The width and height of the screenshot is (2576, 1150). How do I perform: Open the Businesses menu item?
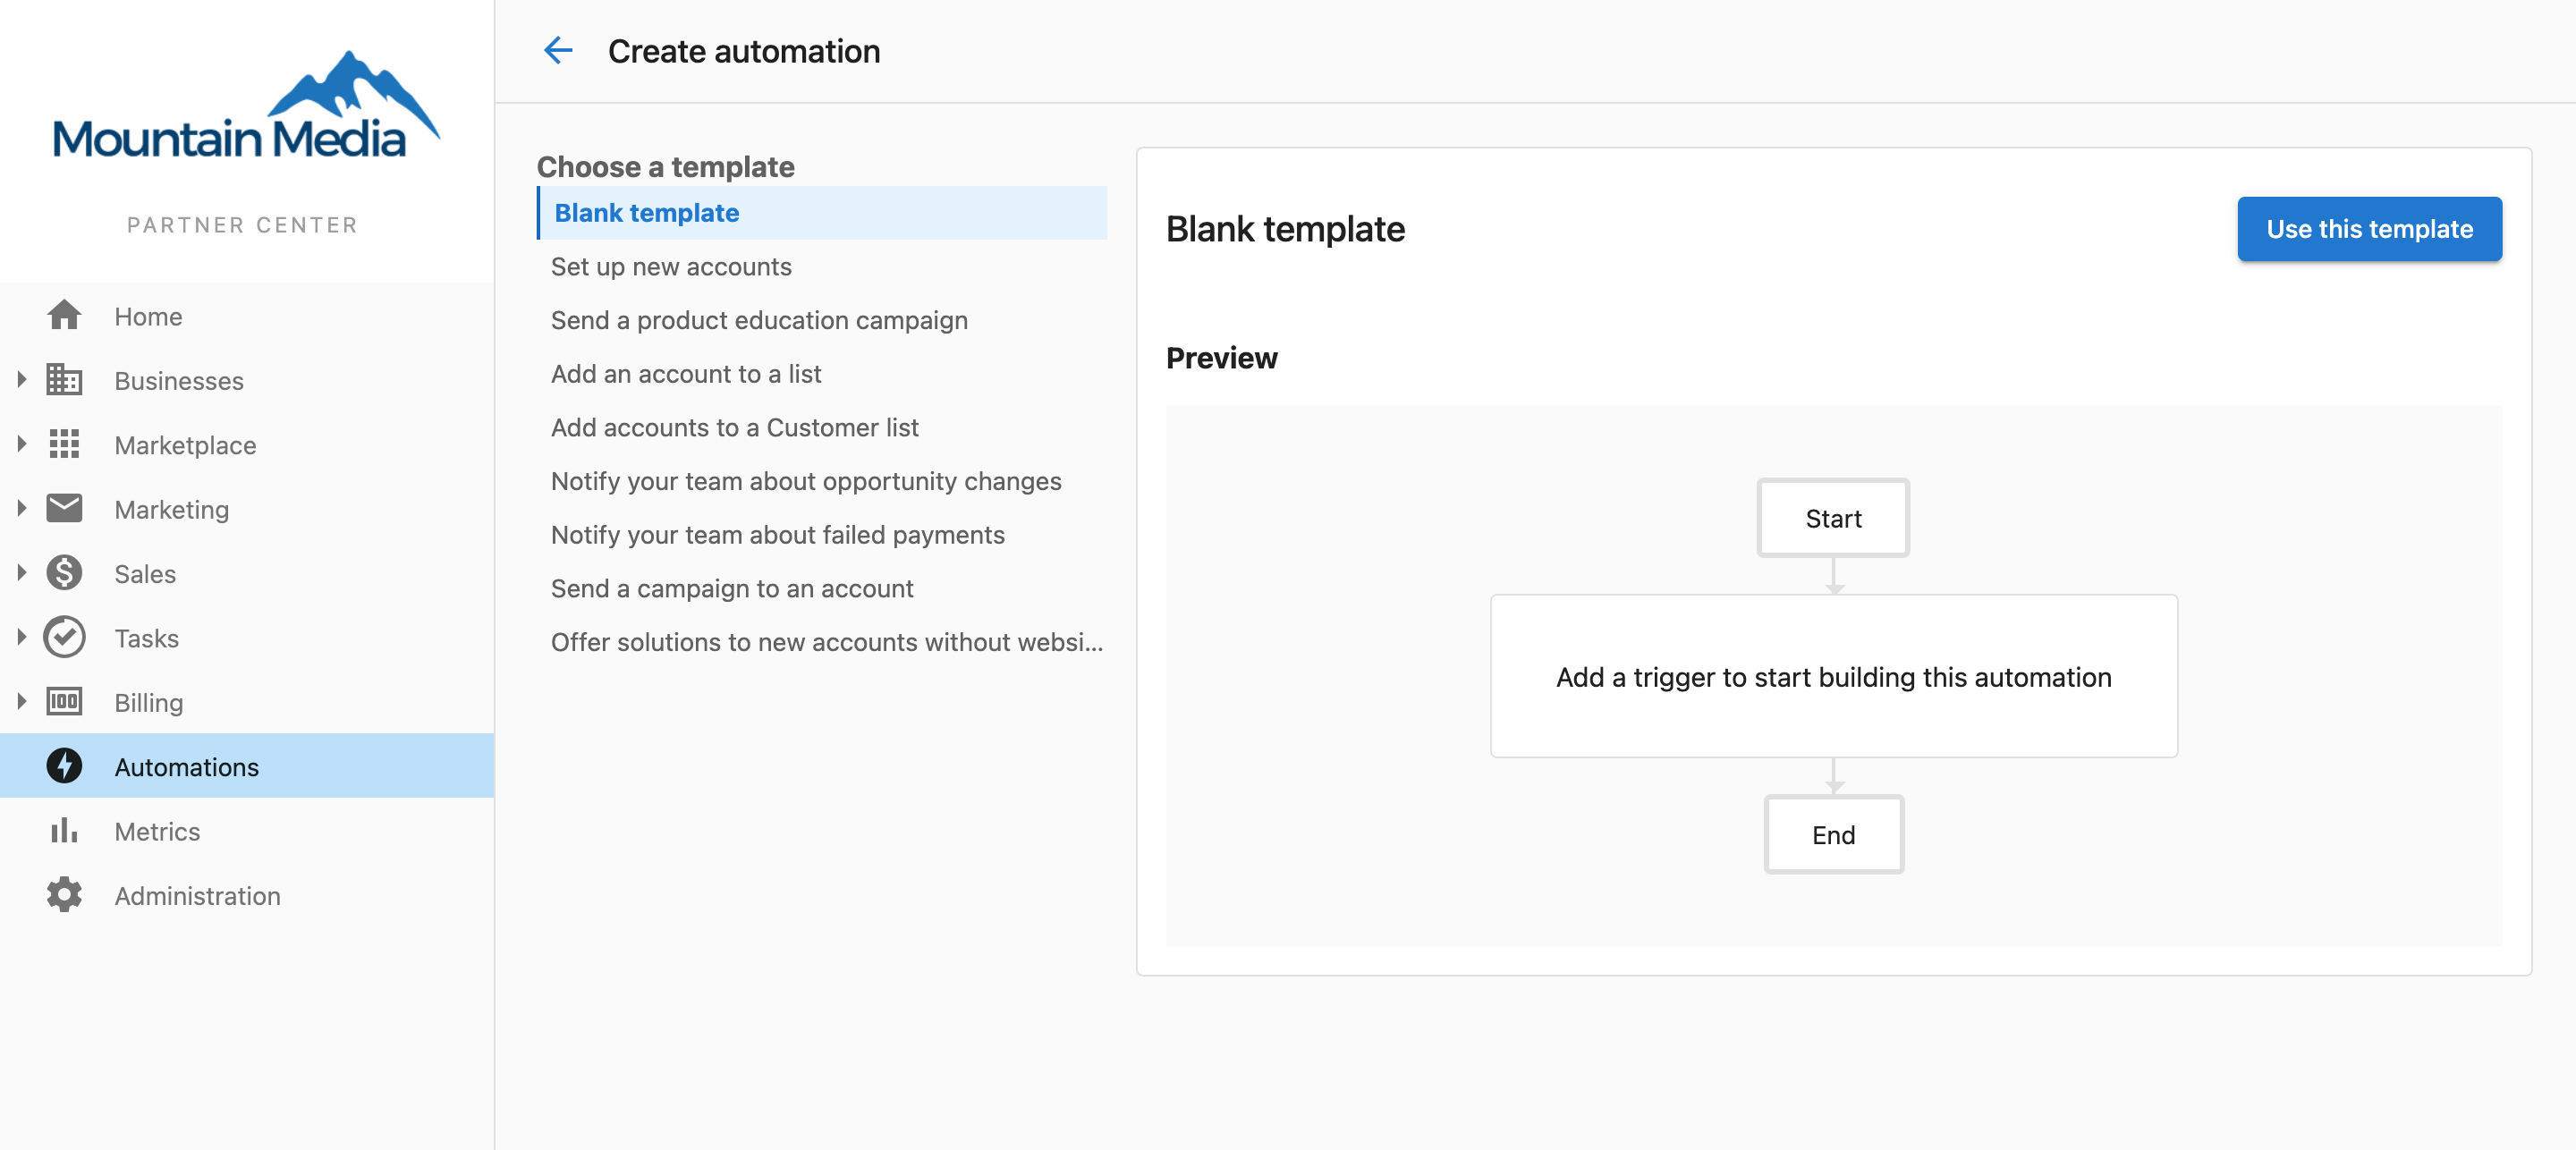coord(247,380)
